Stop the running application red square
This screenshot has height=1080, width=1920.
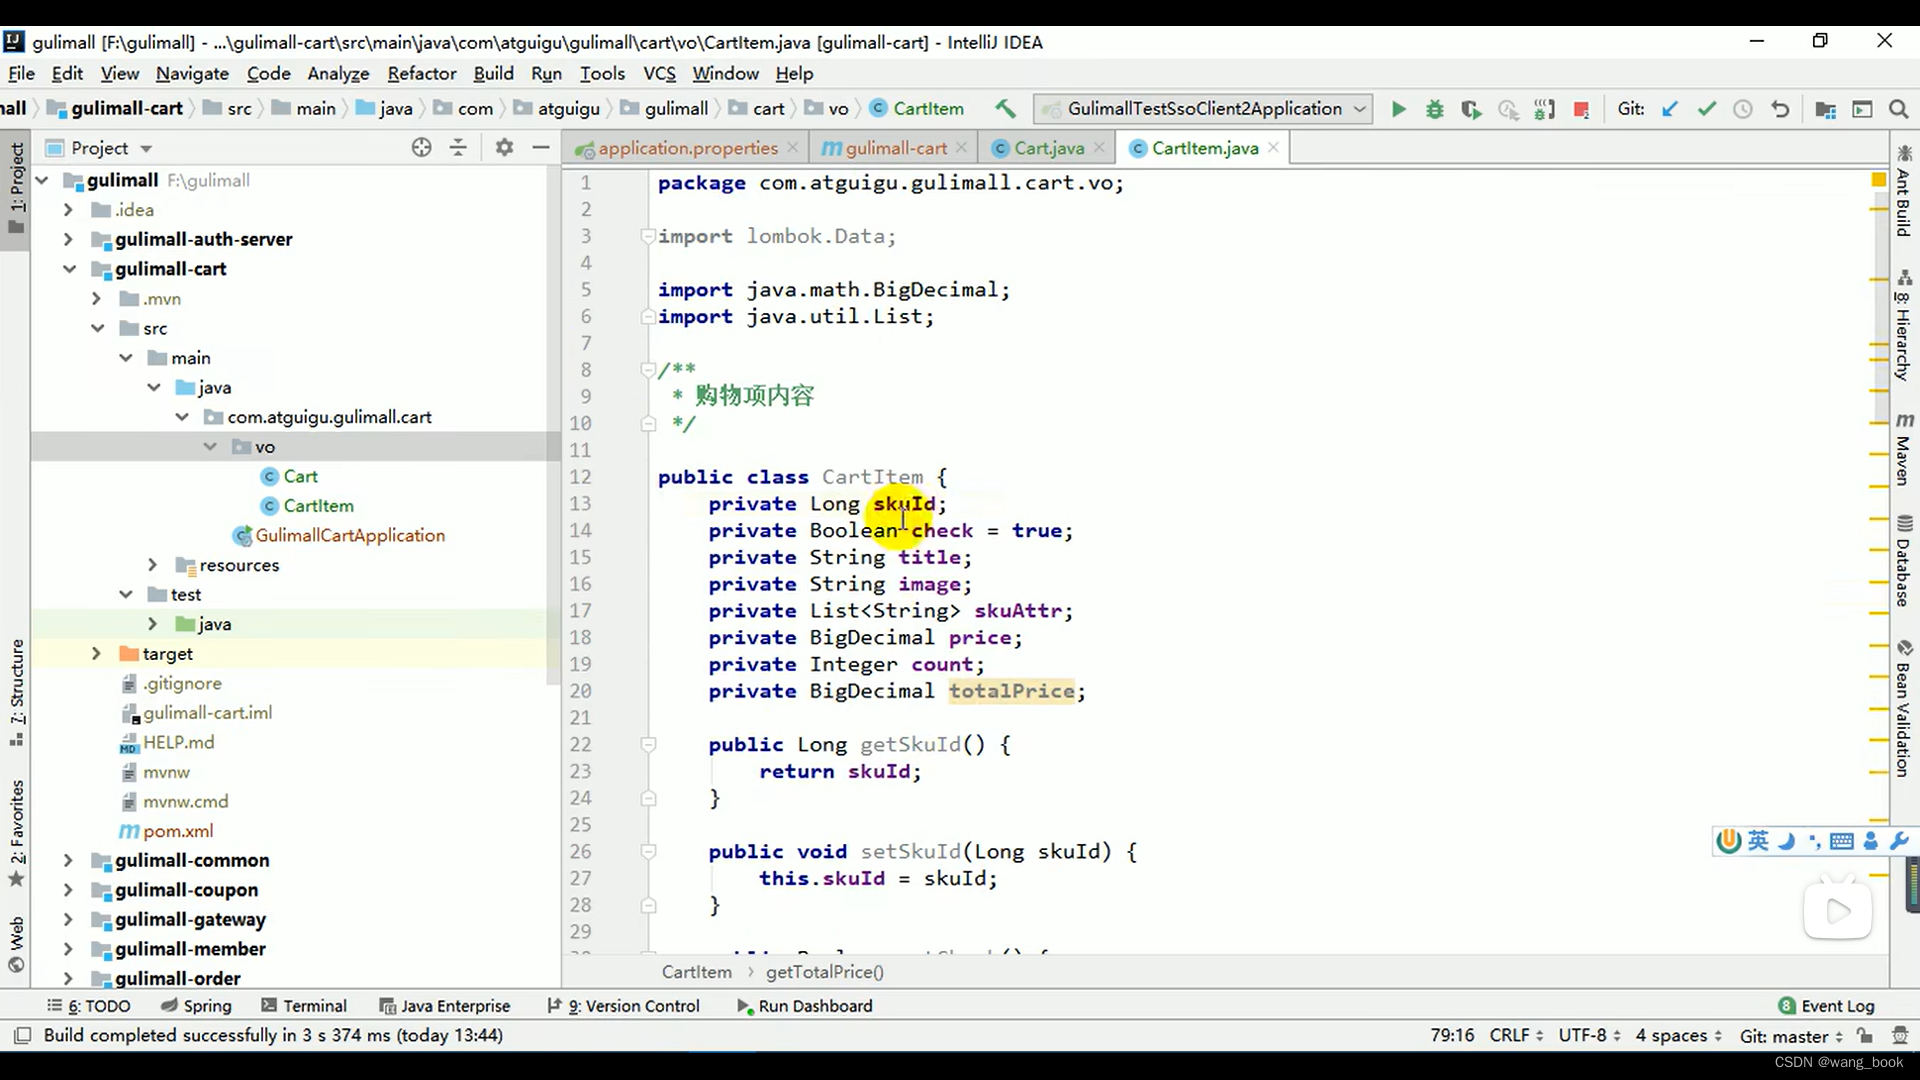coord(1581,109)
